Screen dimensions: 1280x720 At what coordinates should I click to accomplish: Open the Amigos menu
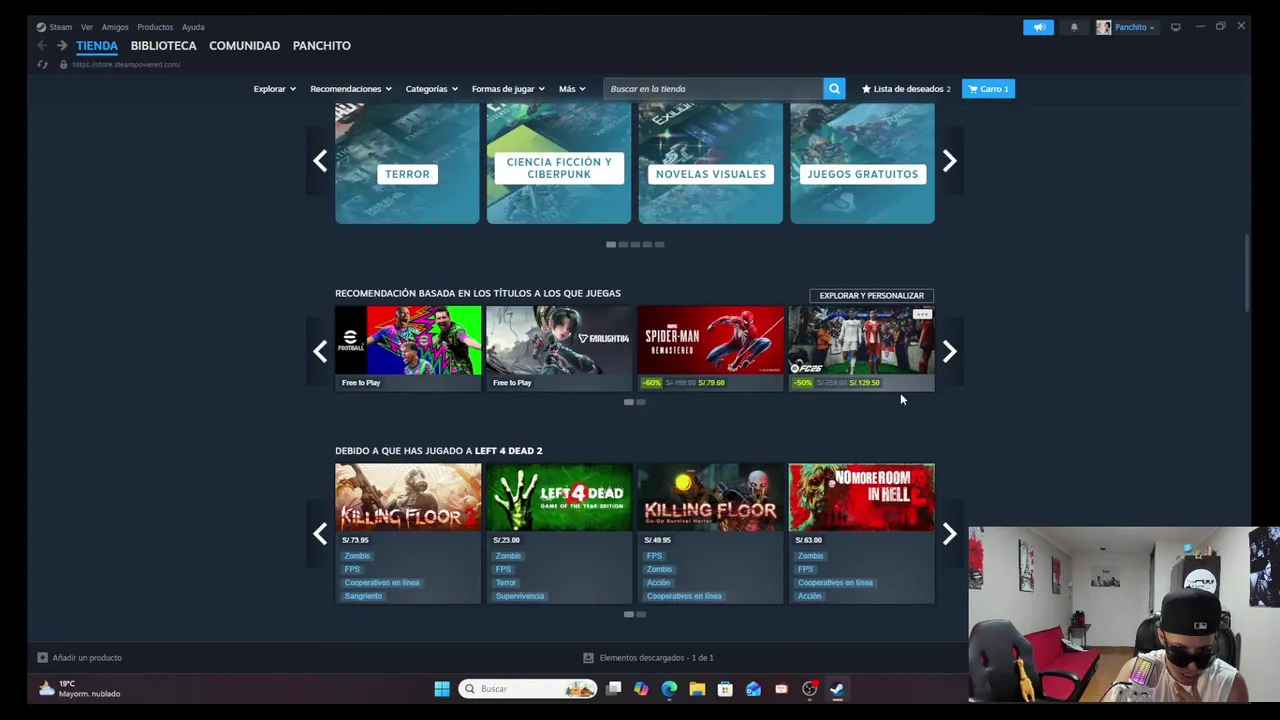[115, 27]
